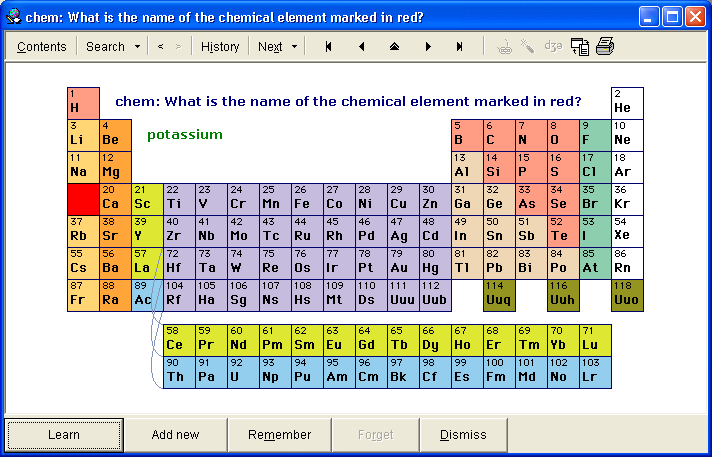Image resolution: width=712 pixels, height=457 pixels.
Task: Open the Contents menu
Action: point(42,47)
